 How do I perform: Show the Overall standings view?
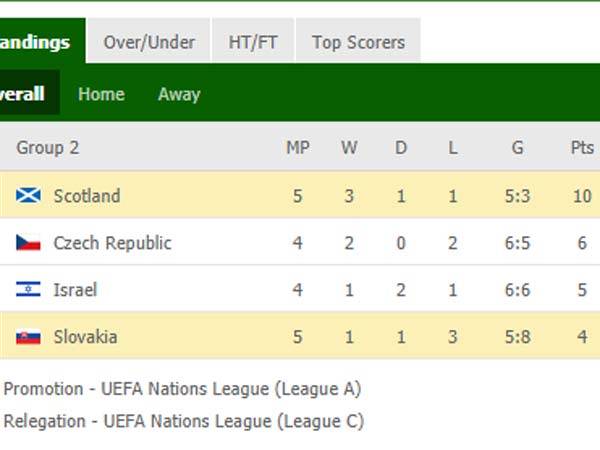22,94
